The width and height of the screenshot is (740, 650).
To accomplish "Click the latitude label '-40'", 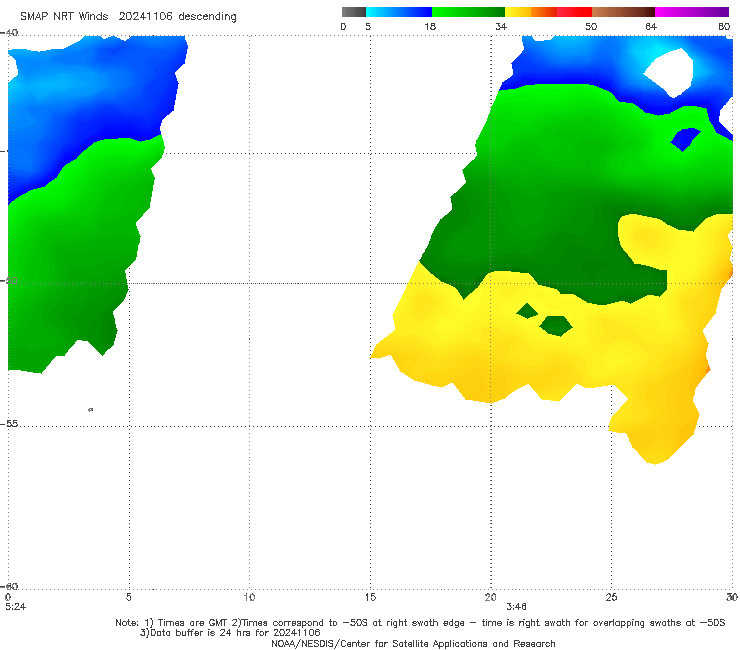I will (x=9, y=33).
